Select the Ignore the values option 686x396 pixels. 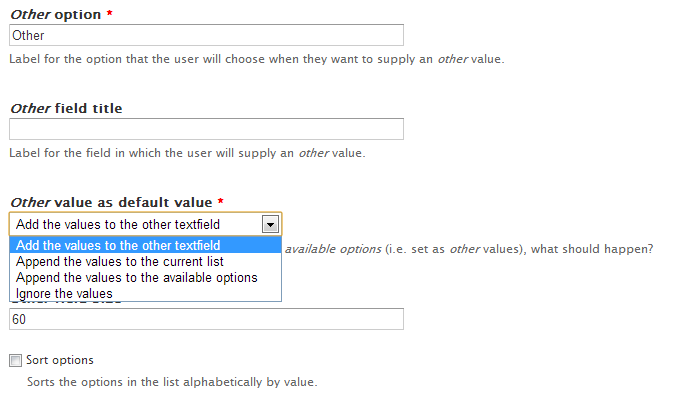click(145, 293)
